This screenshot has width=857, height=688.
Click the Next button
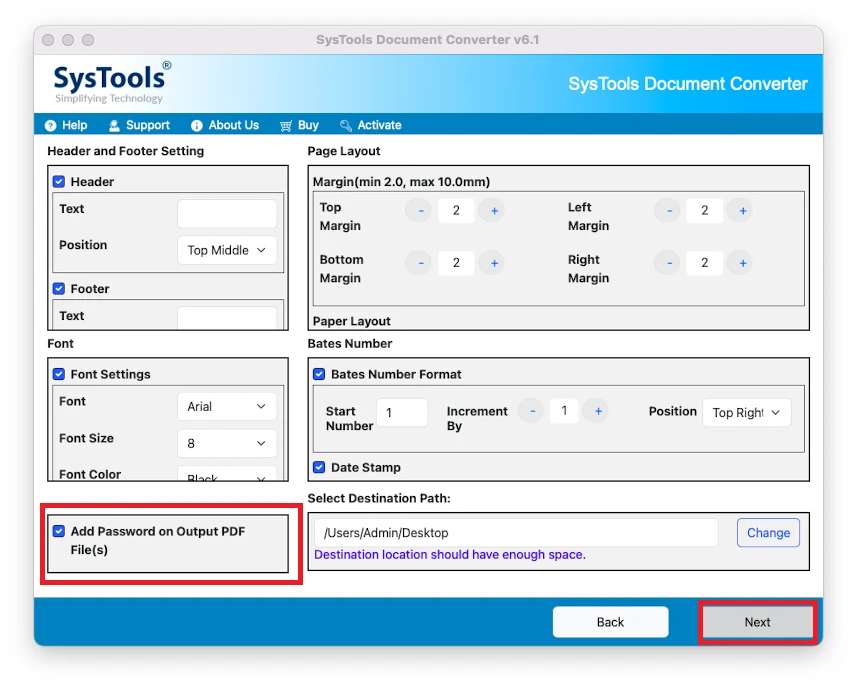click(x=758, y=622)
